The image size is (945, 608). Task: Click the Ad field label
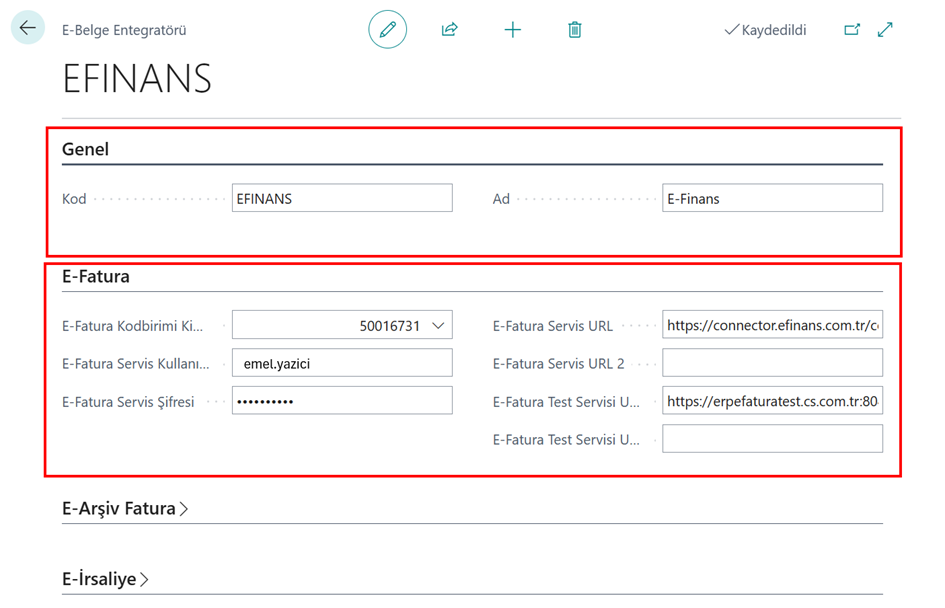click(x=501, y=199)
